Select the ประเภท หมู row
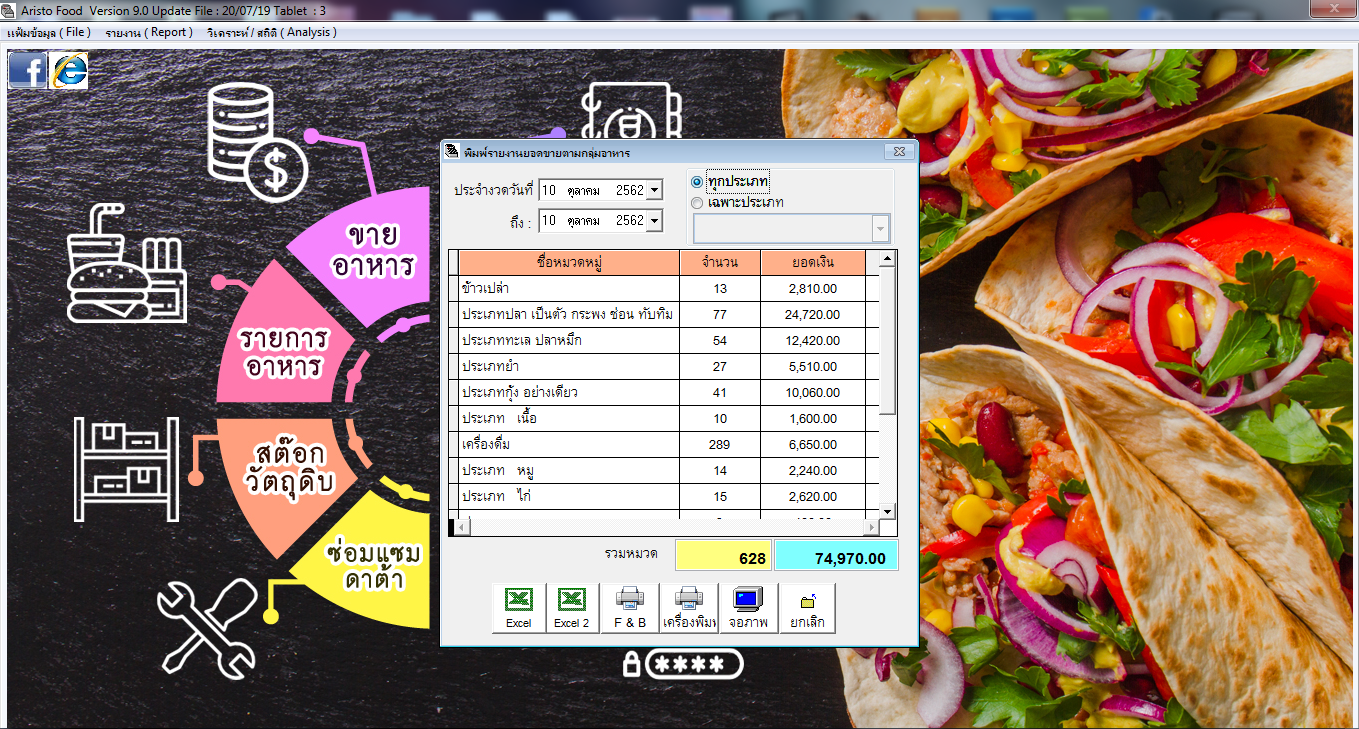 tap(663, 471)
